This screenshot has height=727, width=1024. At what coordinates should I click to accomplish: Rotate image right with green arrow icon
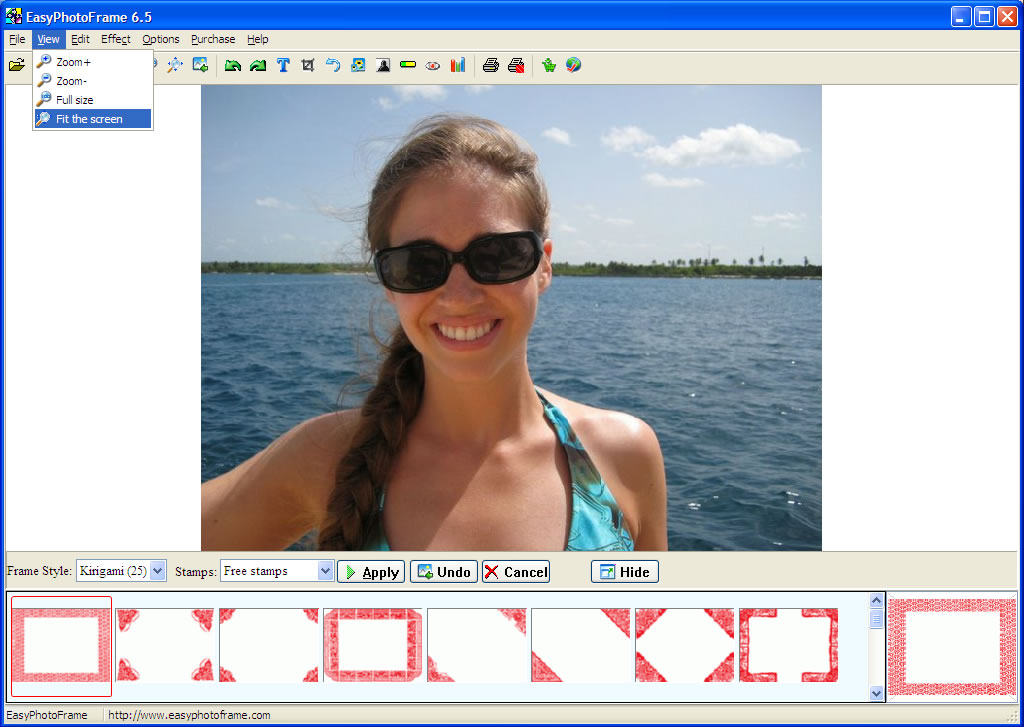(x=258, y=65)
